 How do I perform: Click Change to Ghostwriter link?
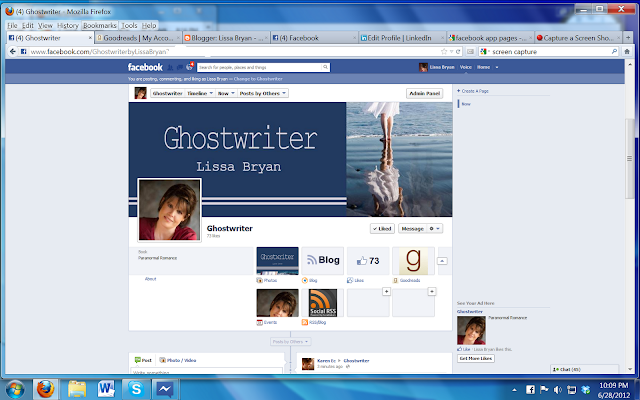pos(258,79)
